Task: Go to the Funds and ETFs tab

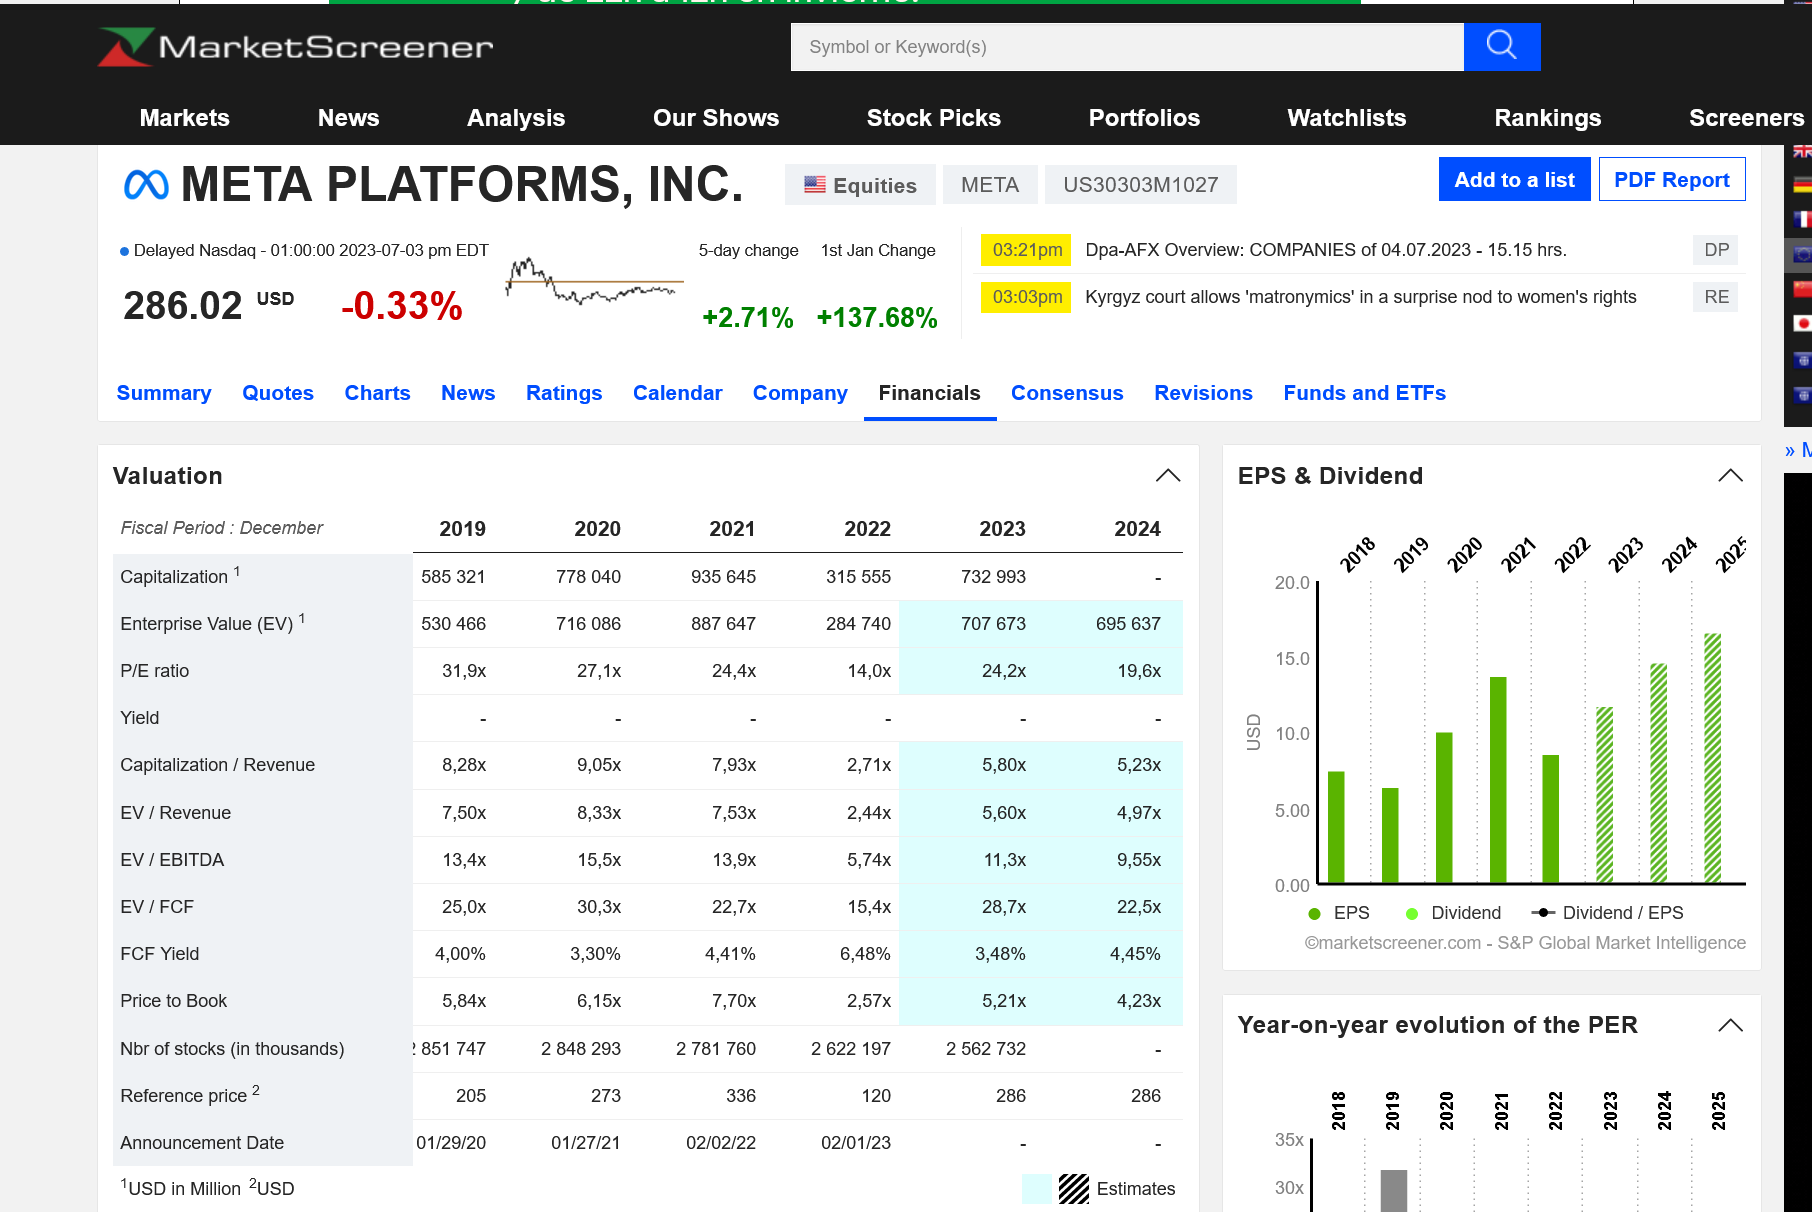Action: tap(1364, 393)
